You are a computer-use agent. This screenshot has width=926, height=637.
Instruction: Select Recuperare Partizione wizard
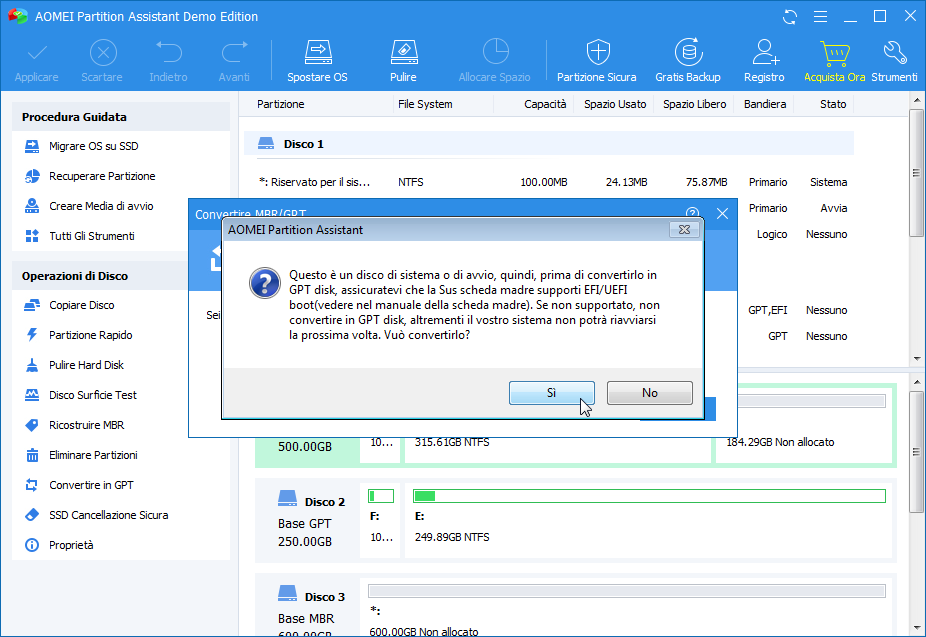tap(90, 176)
